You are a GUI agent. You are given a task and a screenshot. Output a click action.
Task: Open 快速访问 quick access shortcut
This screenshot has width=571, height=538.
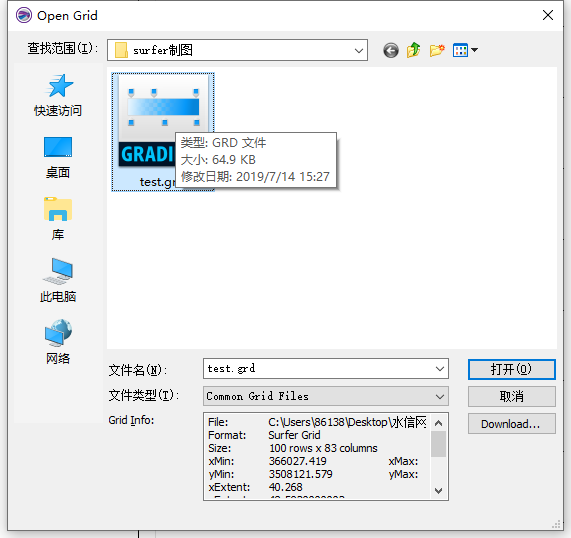point(58,95)
